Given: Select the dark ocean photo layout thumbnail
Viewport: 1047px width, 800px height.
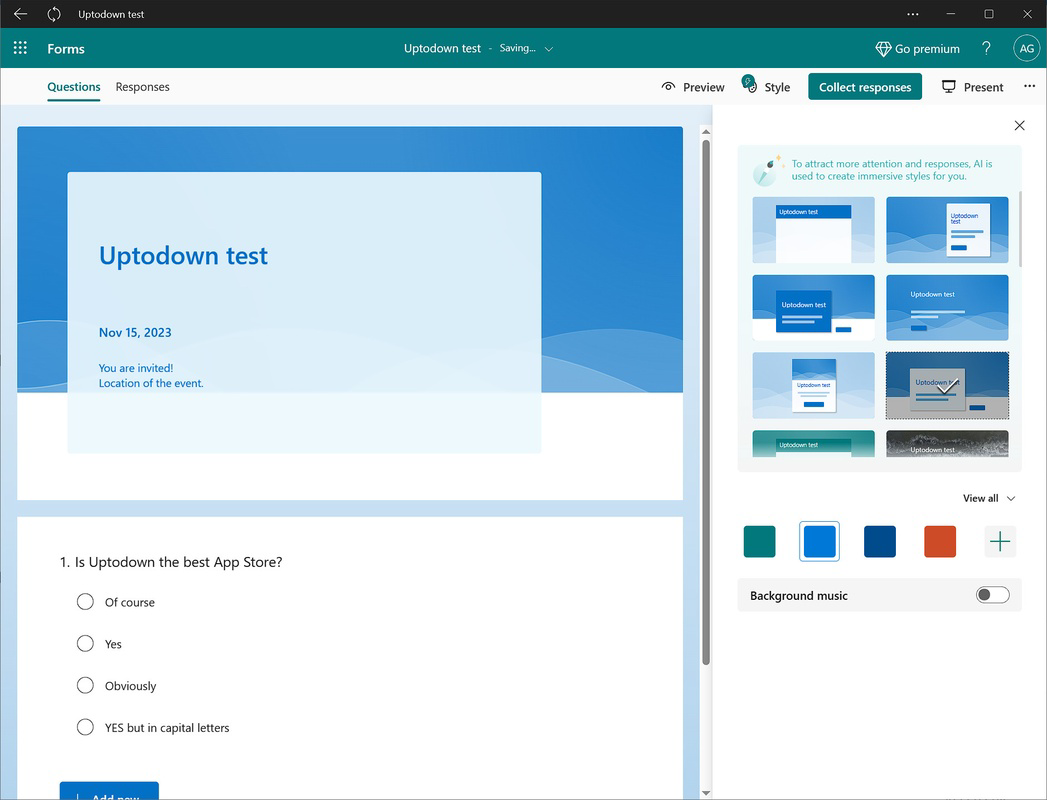Looking at the screenshot, I should pyautogui.click(x=947, y=443).
